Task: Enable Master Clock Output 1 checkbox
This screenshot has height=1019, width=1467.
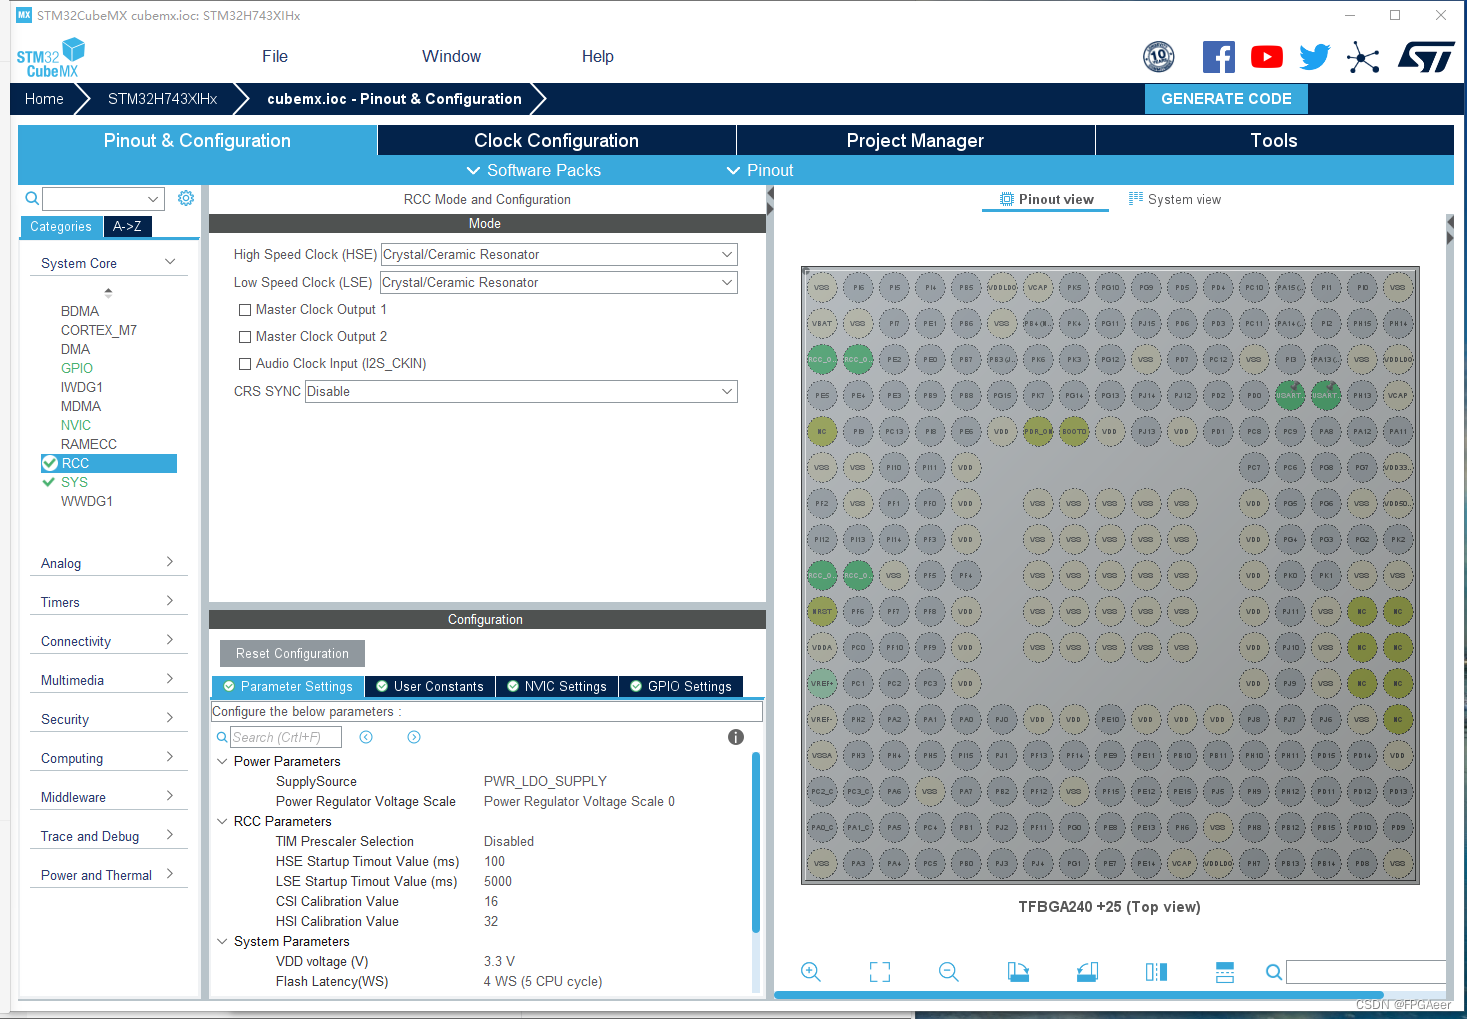Action: [x=245, y=310]
